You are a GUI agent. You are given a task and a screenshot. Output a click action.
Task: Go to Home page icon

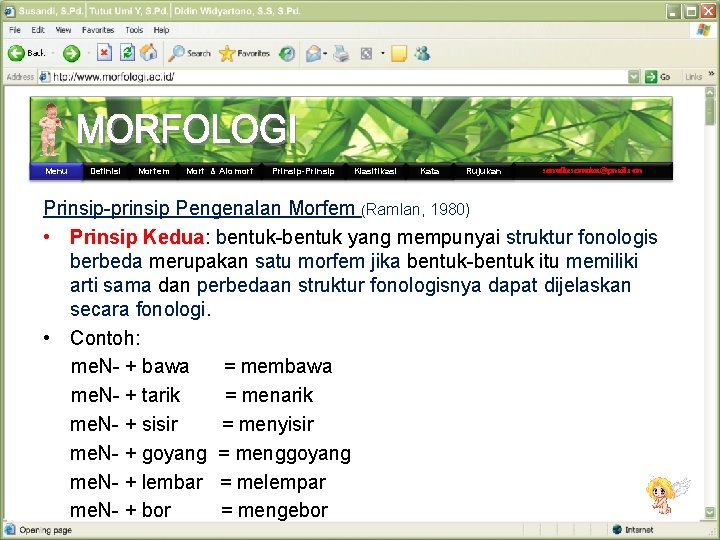[149, 53]
